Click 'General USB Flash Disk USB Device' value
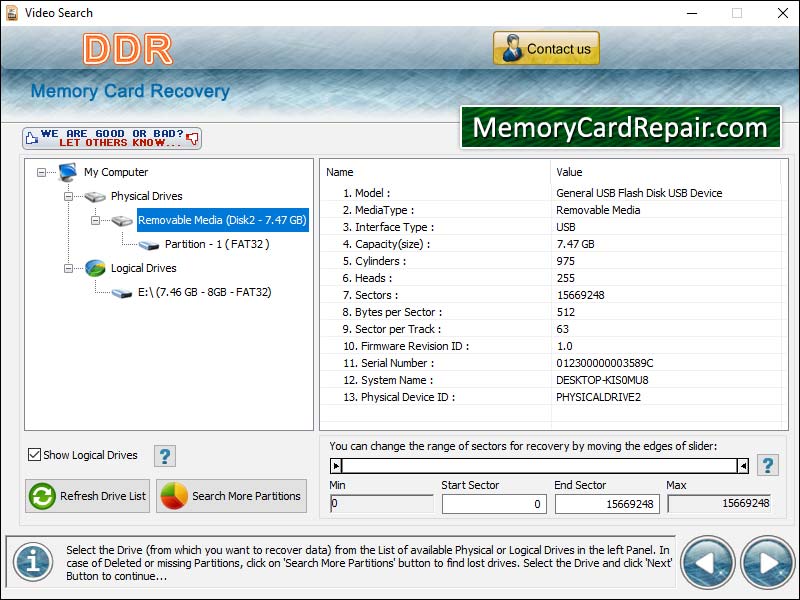This screenshot has height=600, width=800. point(639,193)
